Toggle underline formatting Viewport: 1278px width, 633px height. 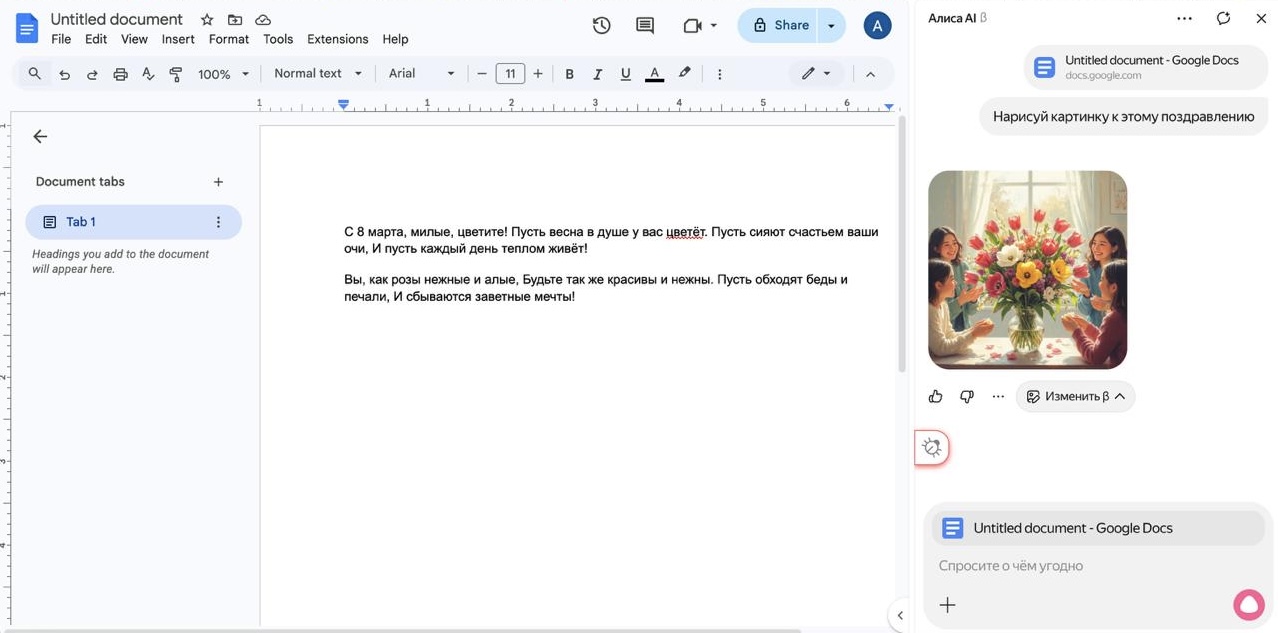(x=625, y=74)
